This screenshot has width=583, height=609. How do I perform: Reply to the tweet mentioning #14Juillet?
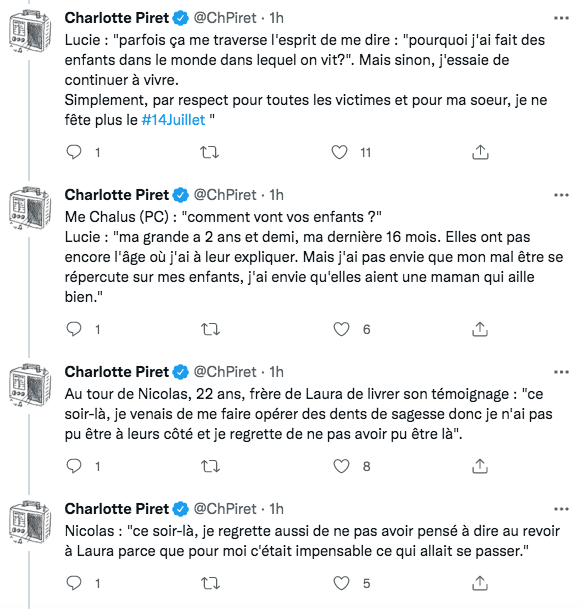click(74, 152)
